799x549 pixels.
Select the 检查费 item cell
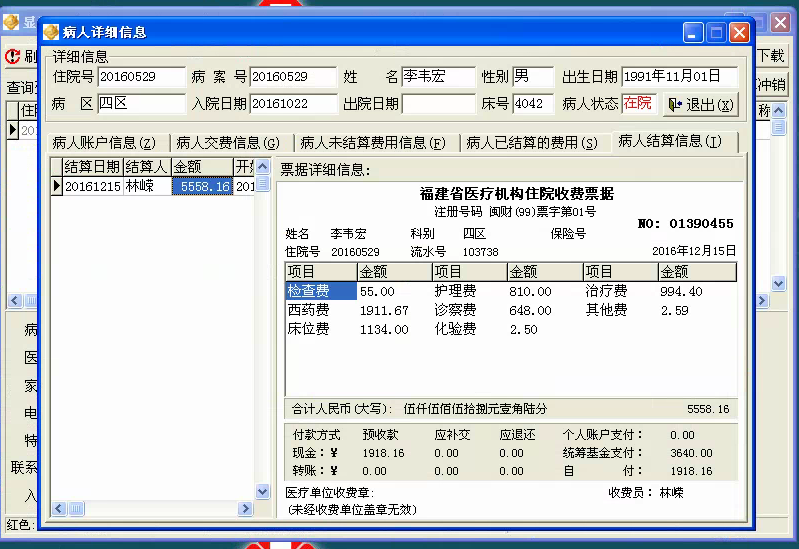pos(321,291)
